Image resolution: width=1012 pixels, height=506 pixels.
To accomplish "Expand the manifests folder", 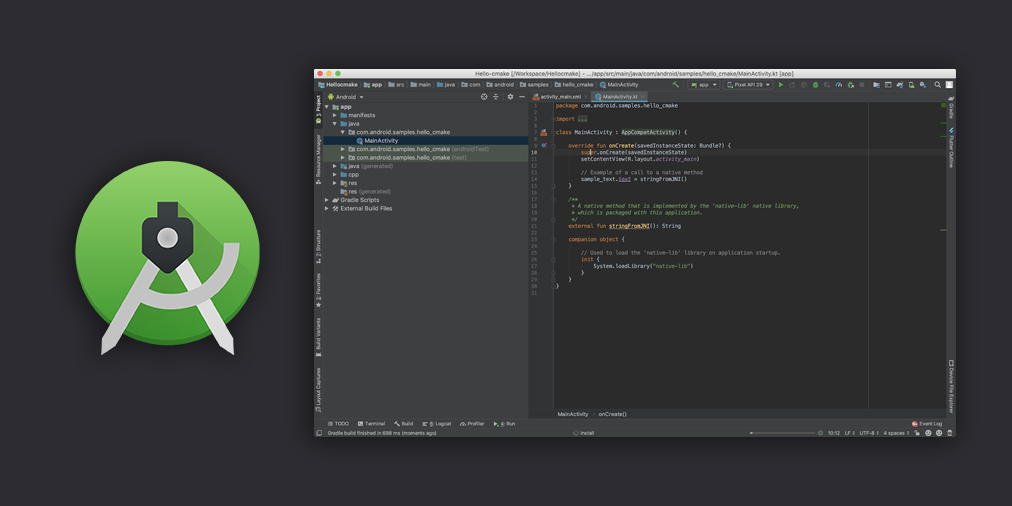I will coord(335,115).
